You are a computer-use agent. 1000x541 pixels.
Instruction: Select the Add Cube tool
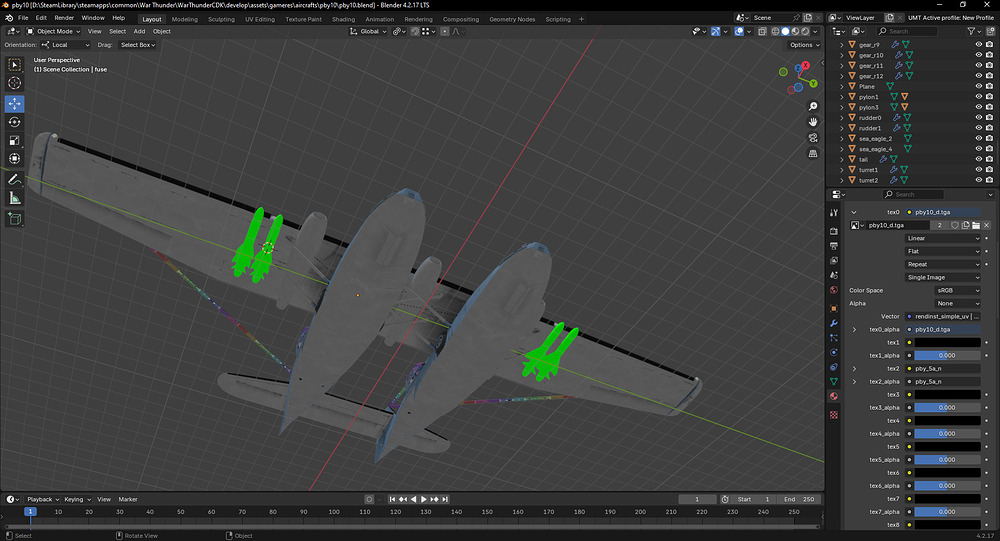pos(15,218)
